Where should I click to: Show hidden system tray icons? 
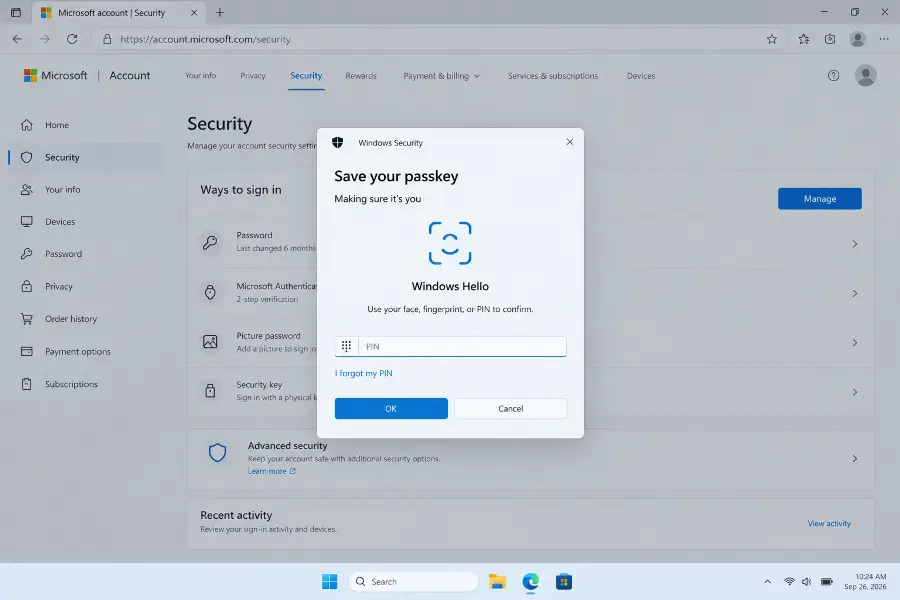pos(767,582)
